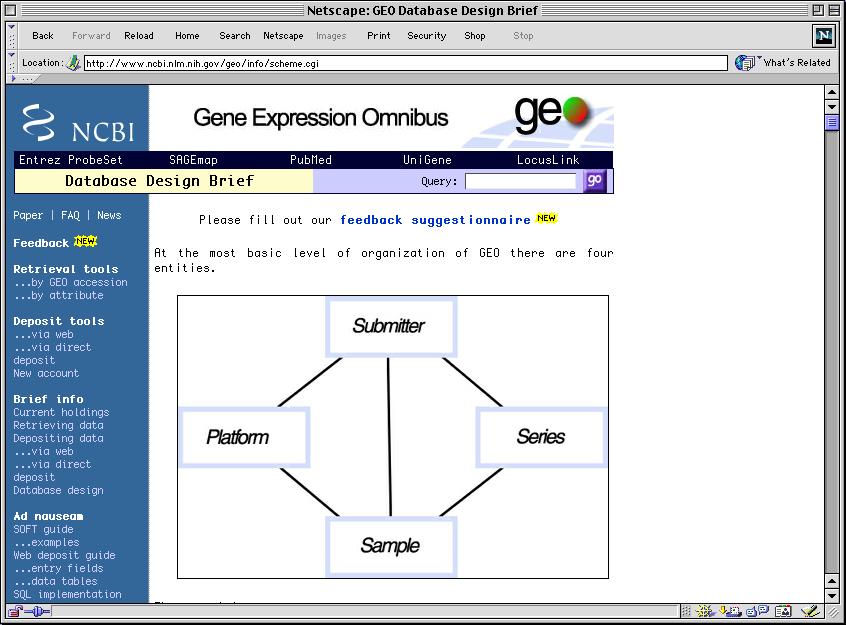Open the FAQ sidebar link
Screen dimensions: 846x625
pyautogui.click(x=70, y=215)
